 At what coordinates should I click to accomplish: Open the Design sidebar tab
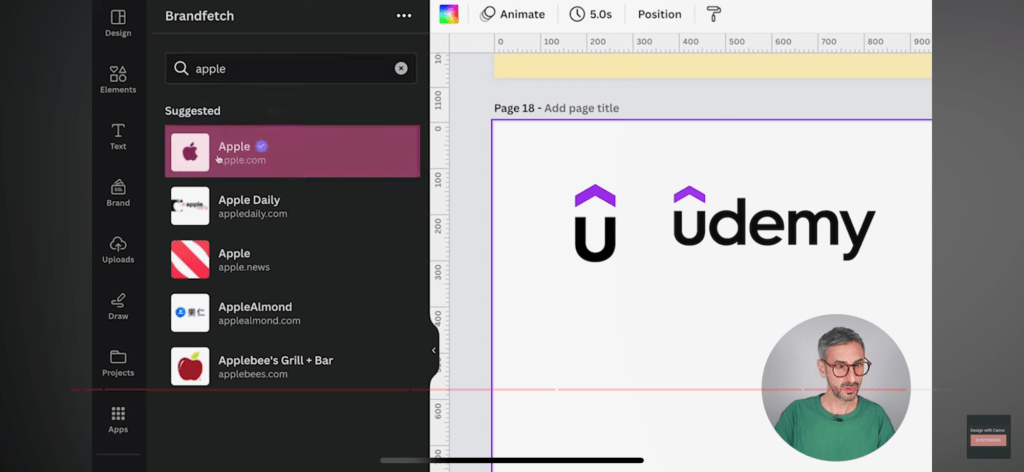pyautogui.click(x=118, y=24)
